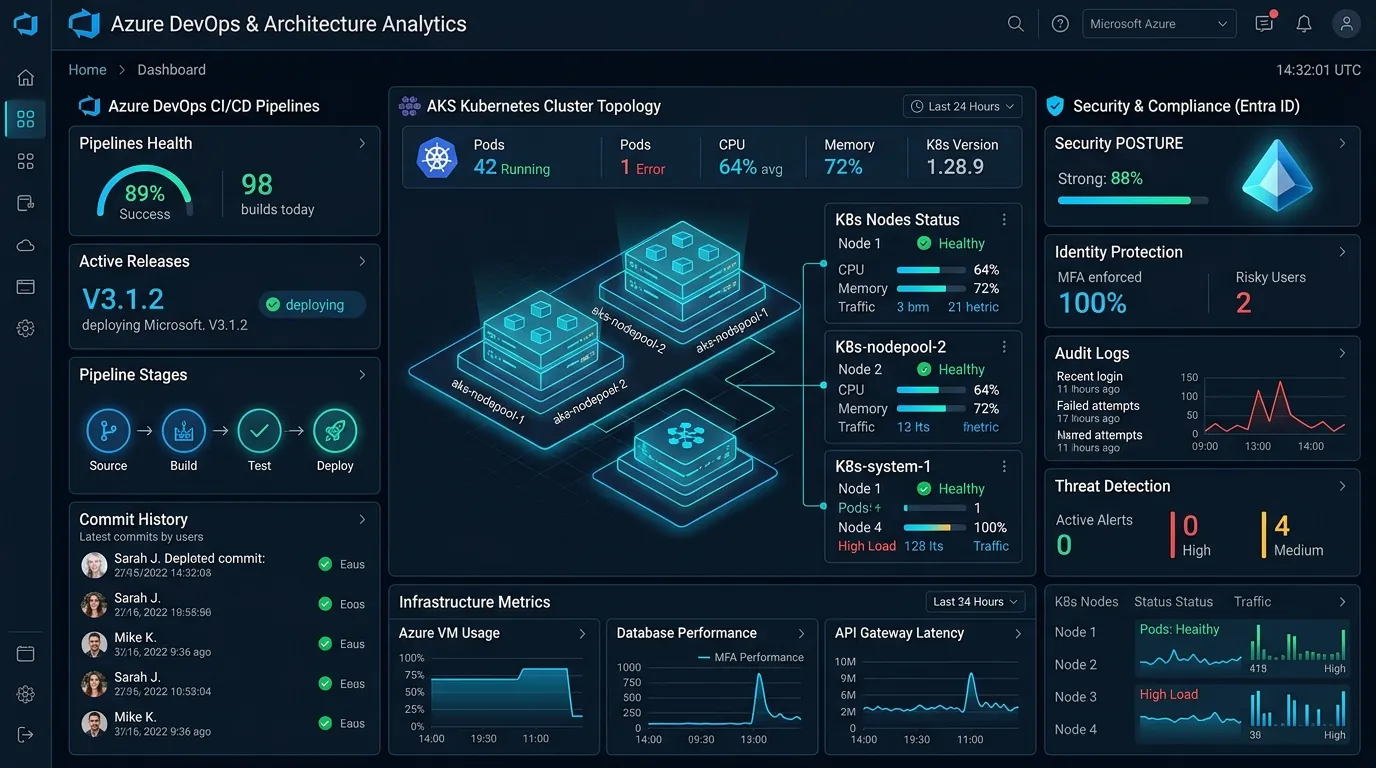Open the Last 34 Hours dropdown

(974, 602)
